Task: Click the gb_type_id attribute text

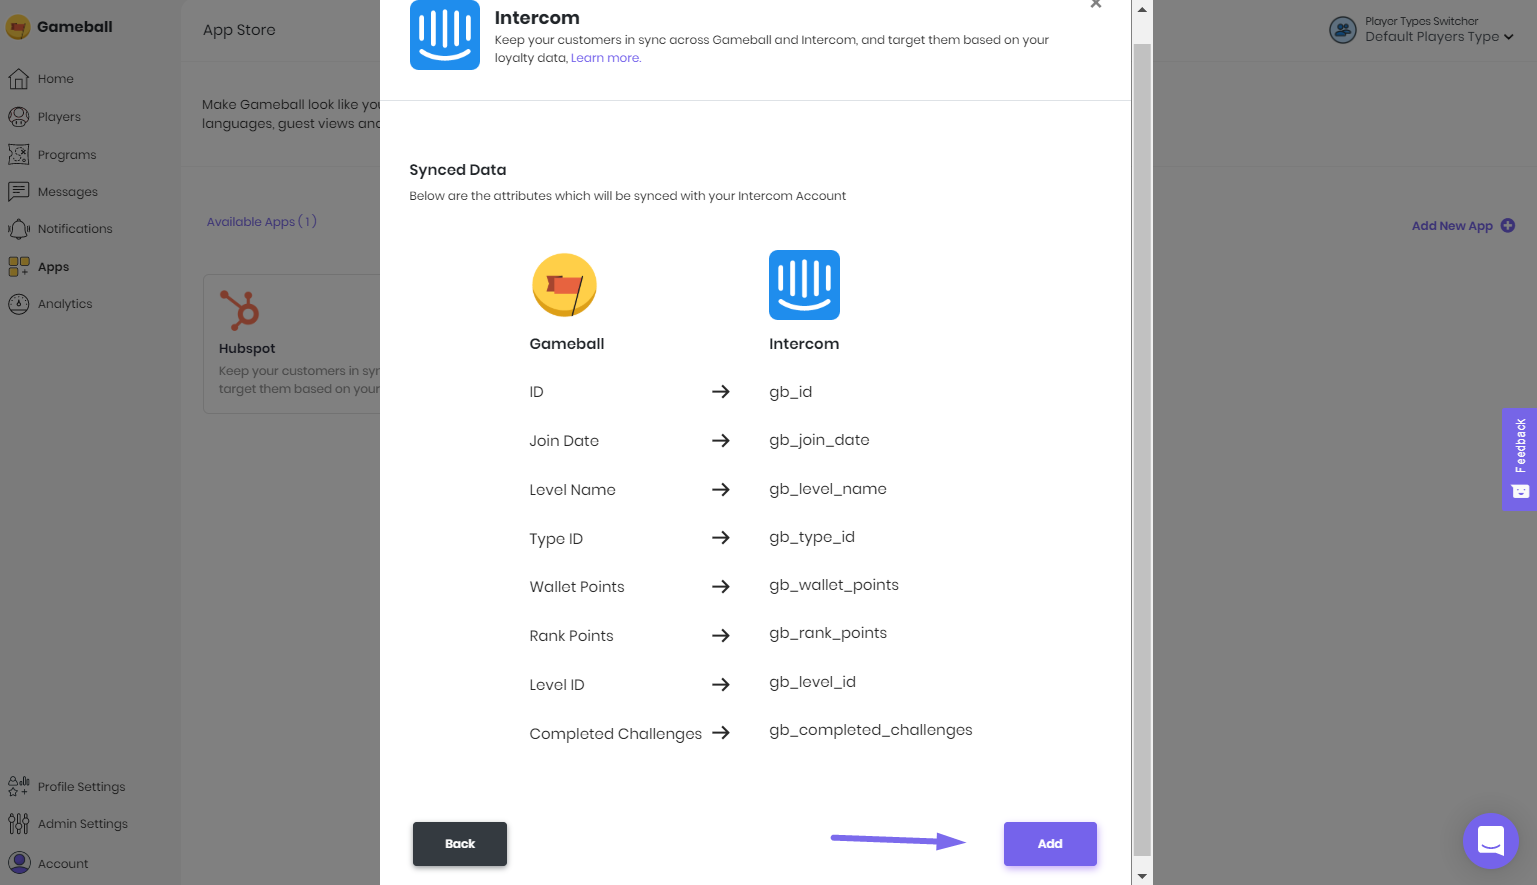Action: click(x=812, y=537)
